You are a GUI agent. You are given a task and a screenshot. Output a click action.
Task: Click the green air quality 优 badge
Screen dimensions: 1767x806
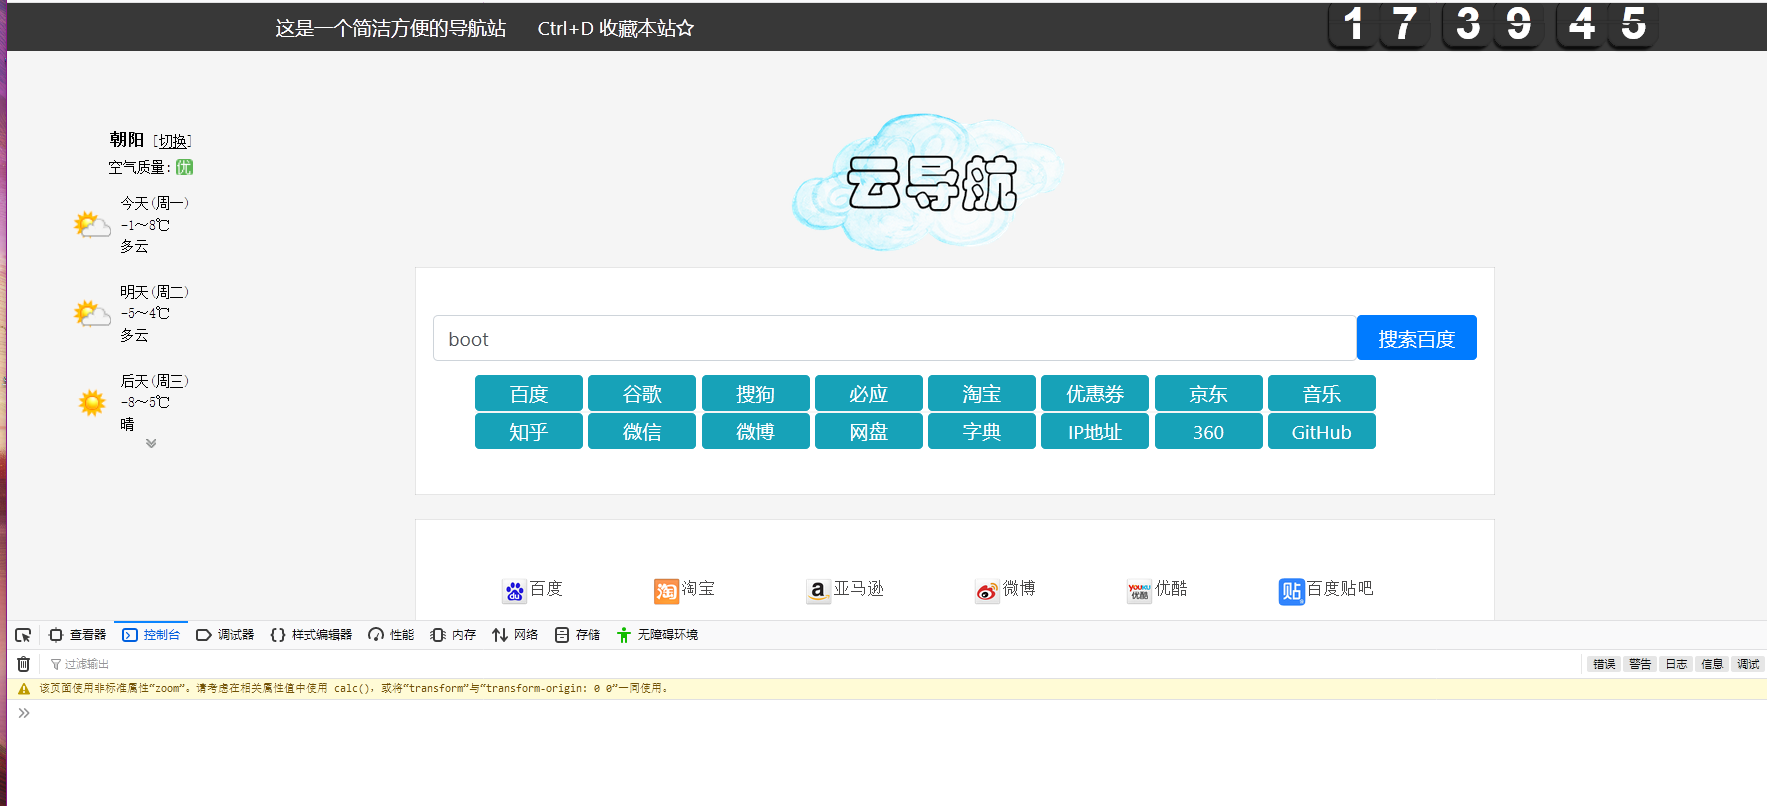(x=184, y=167)
